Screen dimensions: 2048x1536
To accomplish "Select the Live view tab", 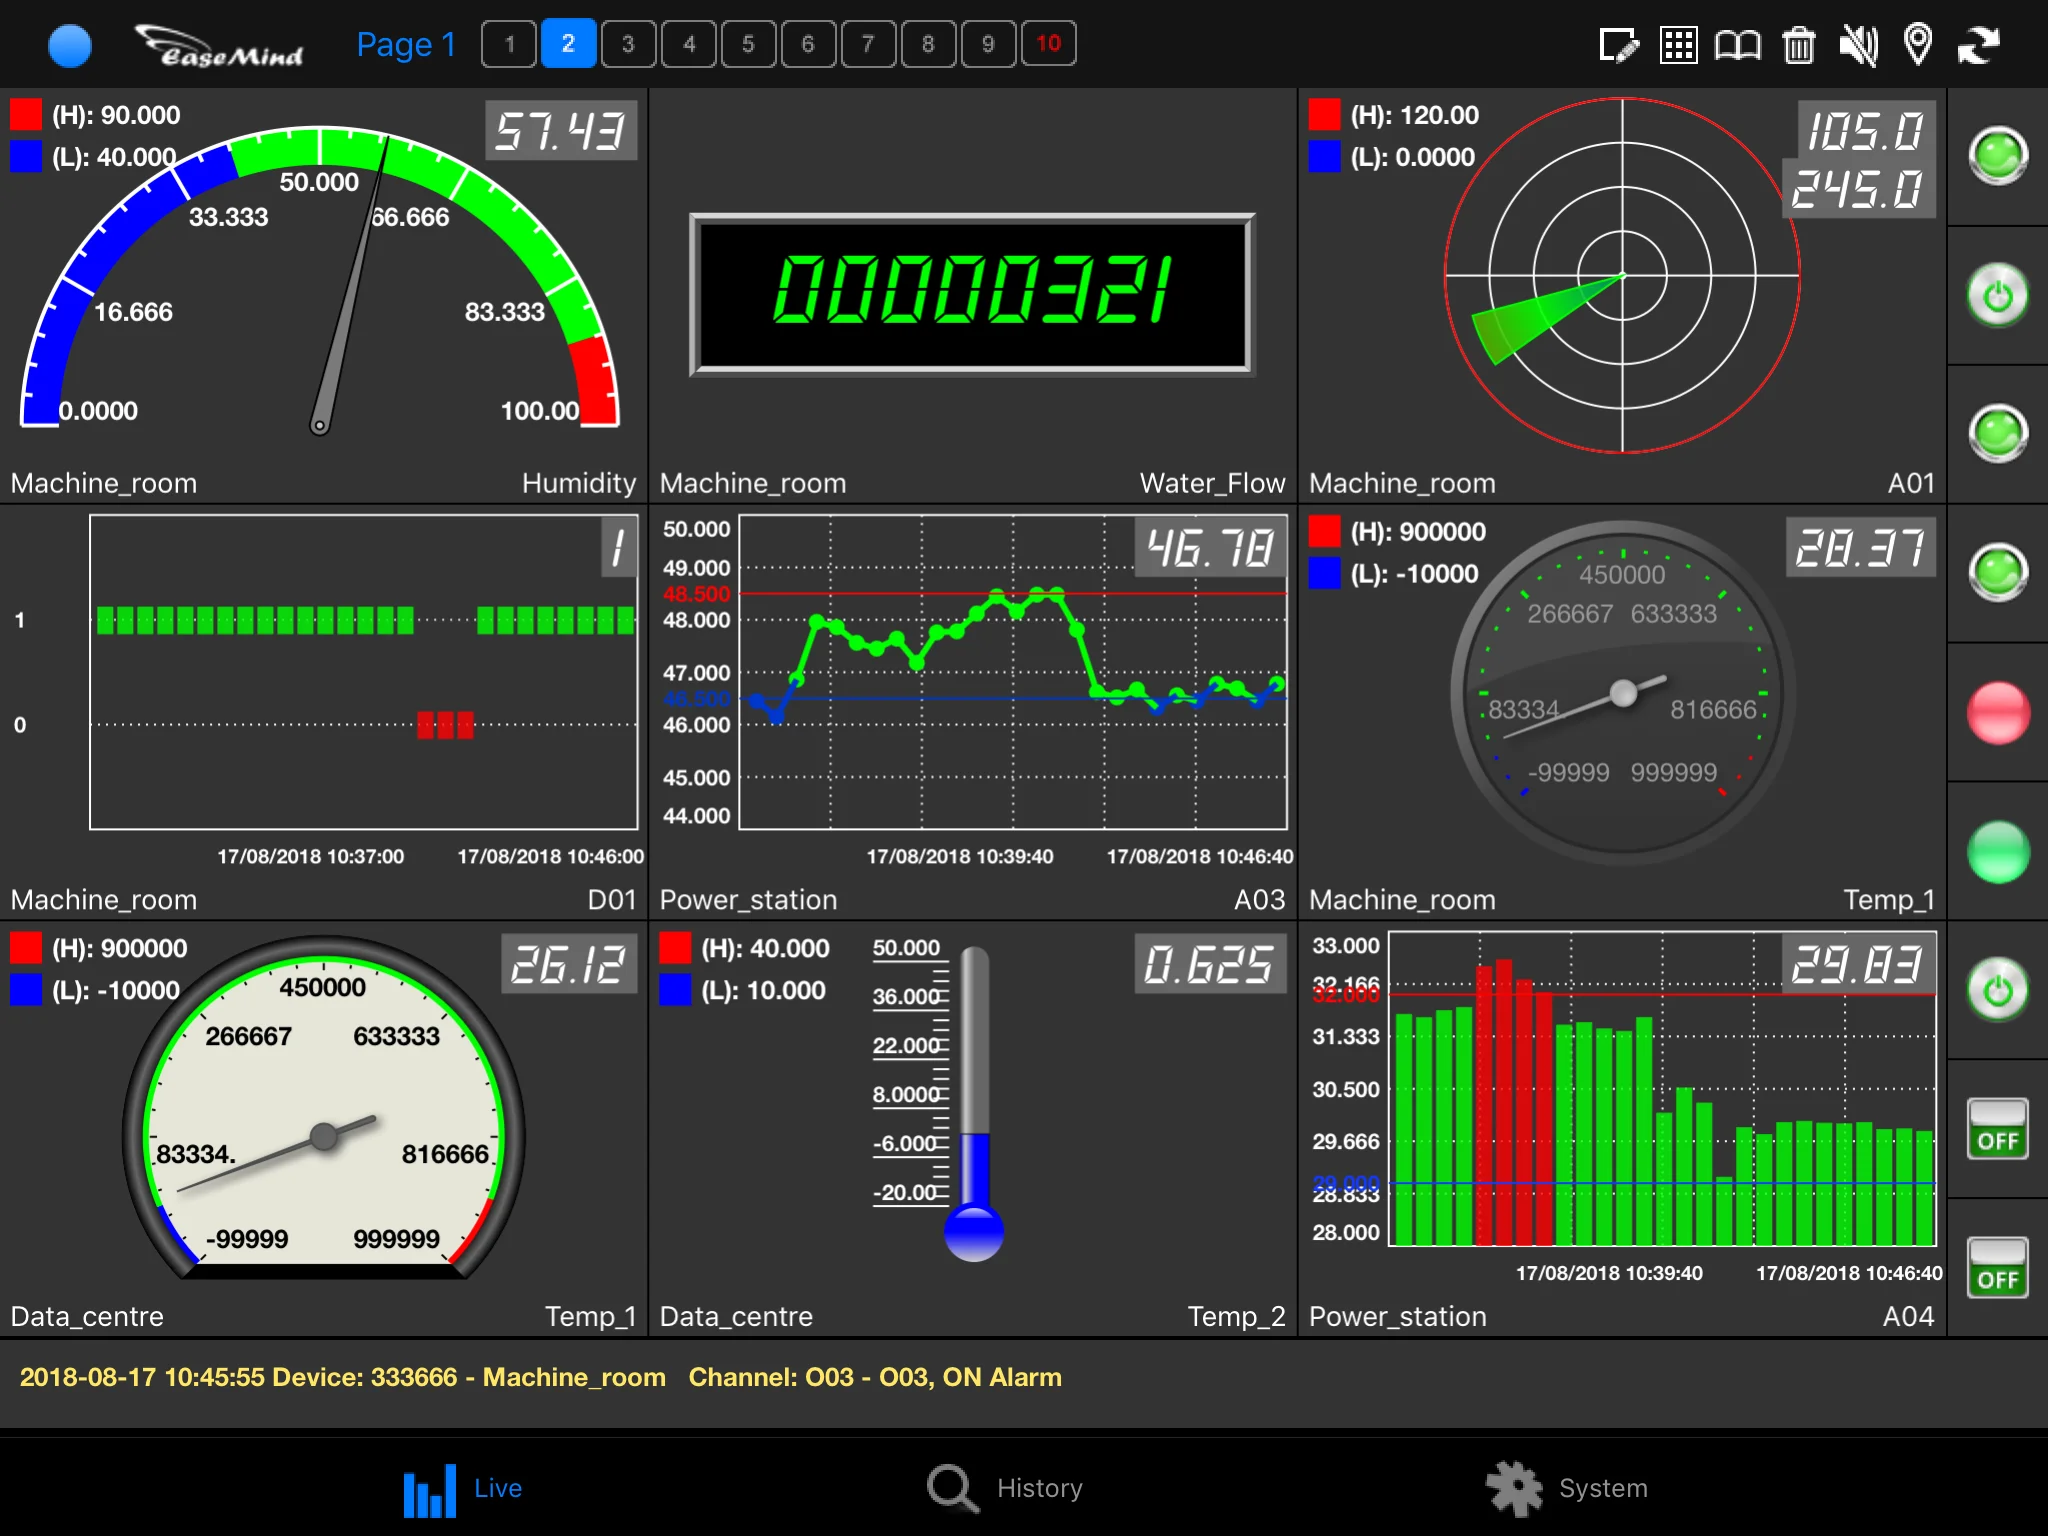I will [x=463, y=1488].
